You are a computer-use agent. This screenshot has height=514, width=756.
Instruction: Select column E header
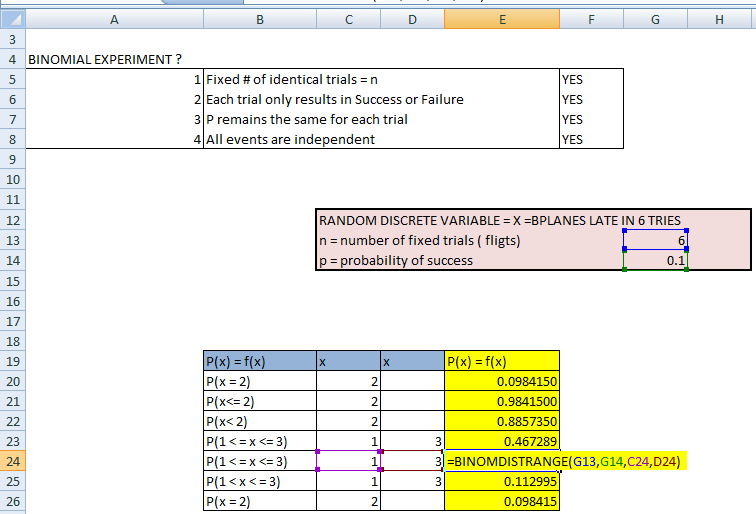pyautogui.click(x=501, y=20)
